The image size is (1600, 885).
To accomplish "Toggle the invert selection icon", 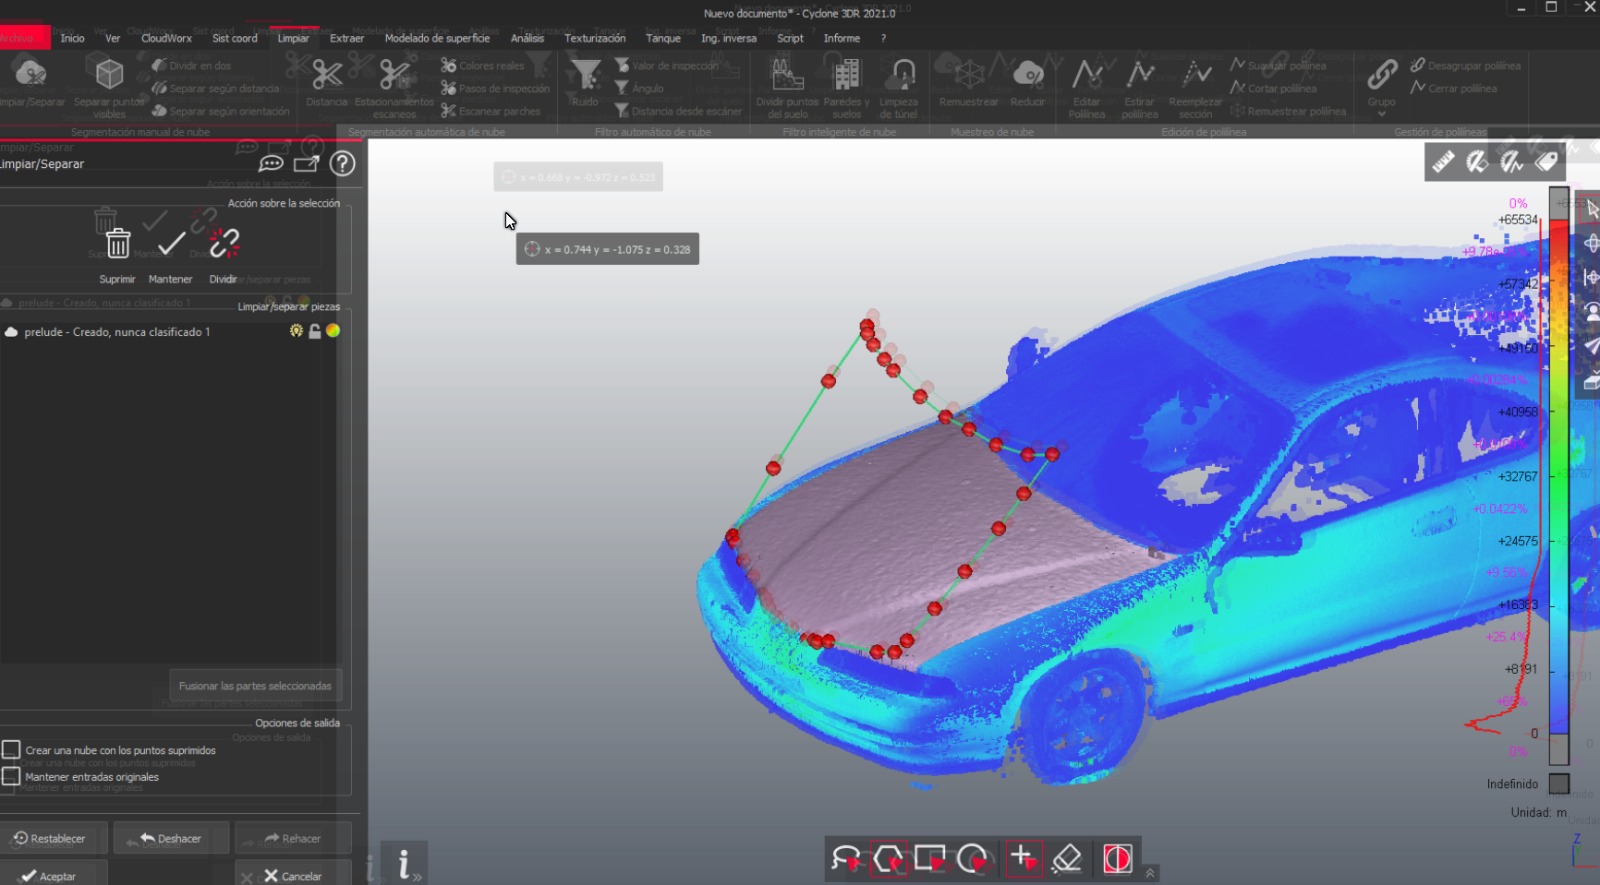I will pos(1117,859).
